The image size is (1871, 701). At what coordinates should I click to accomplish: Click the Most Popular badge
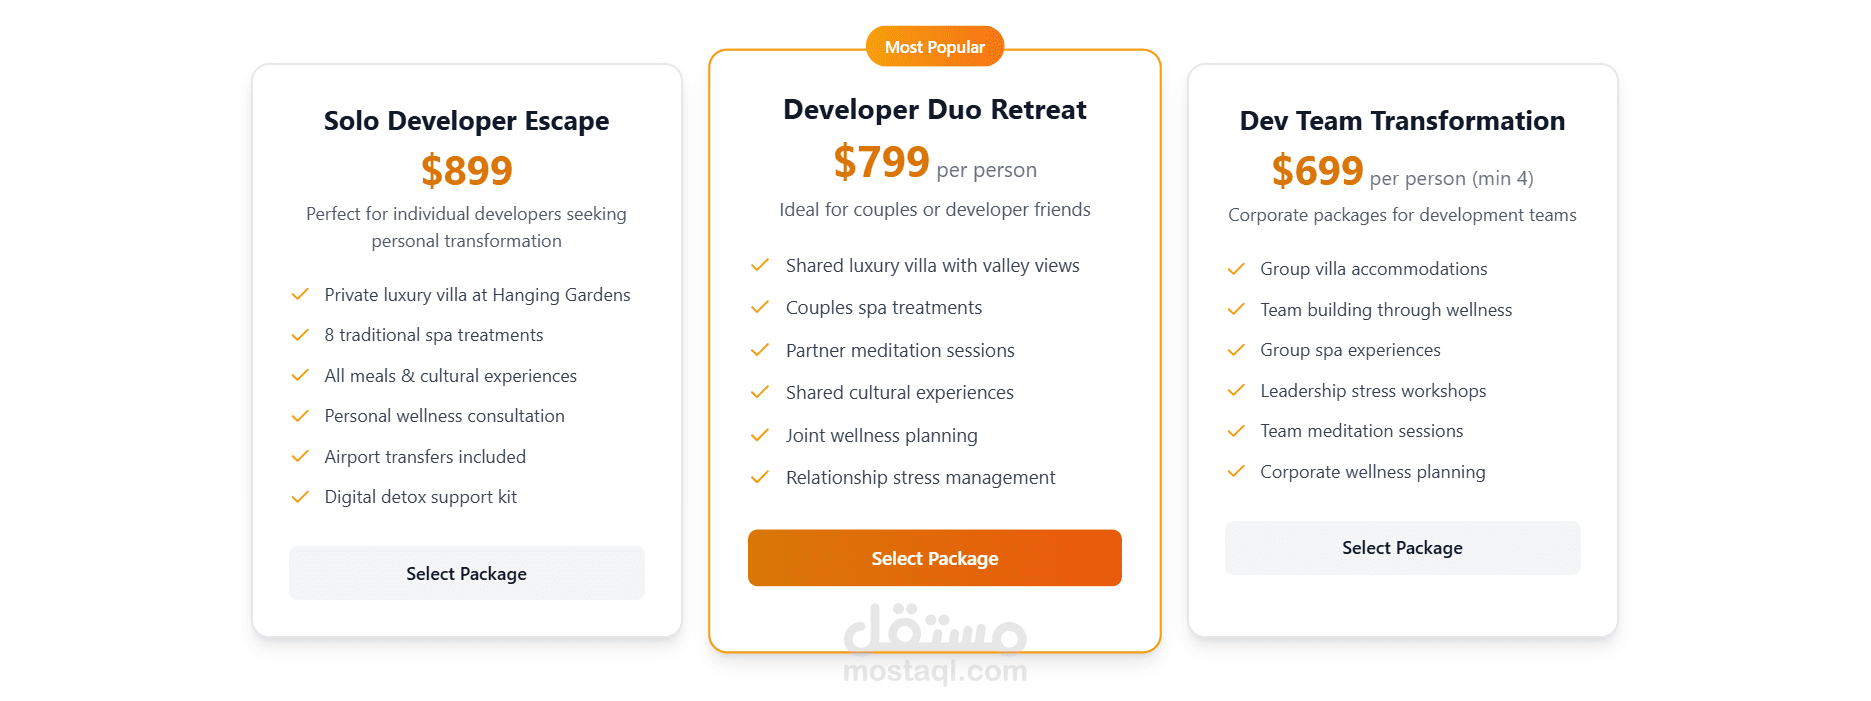pos(934,47)
